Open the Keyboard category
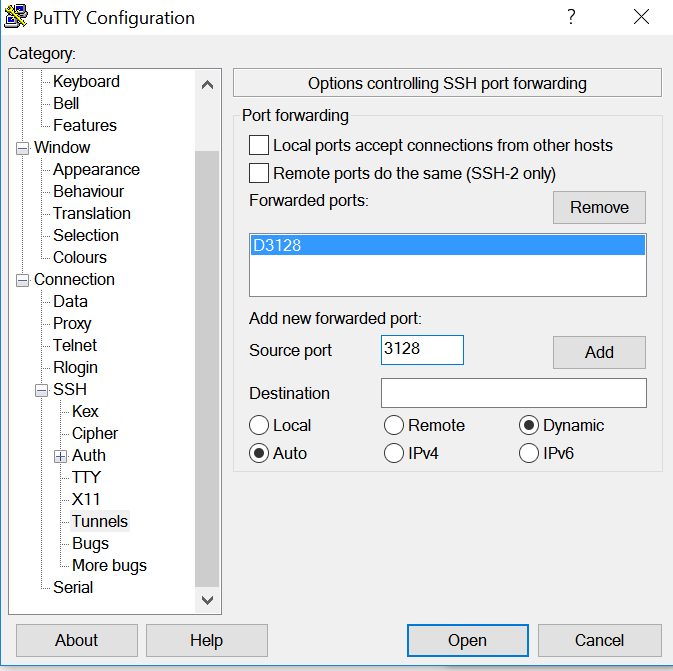The width and height of the screenshot is (673, 671). coord(86,81)
